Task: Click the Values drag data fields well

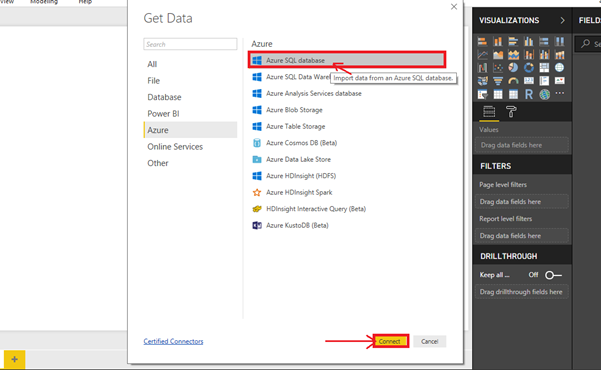Action: tap(522, 145)
